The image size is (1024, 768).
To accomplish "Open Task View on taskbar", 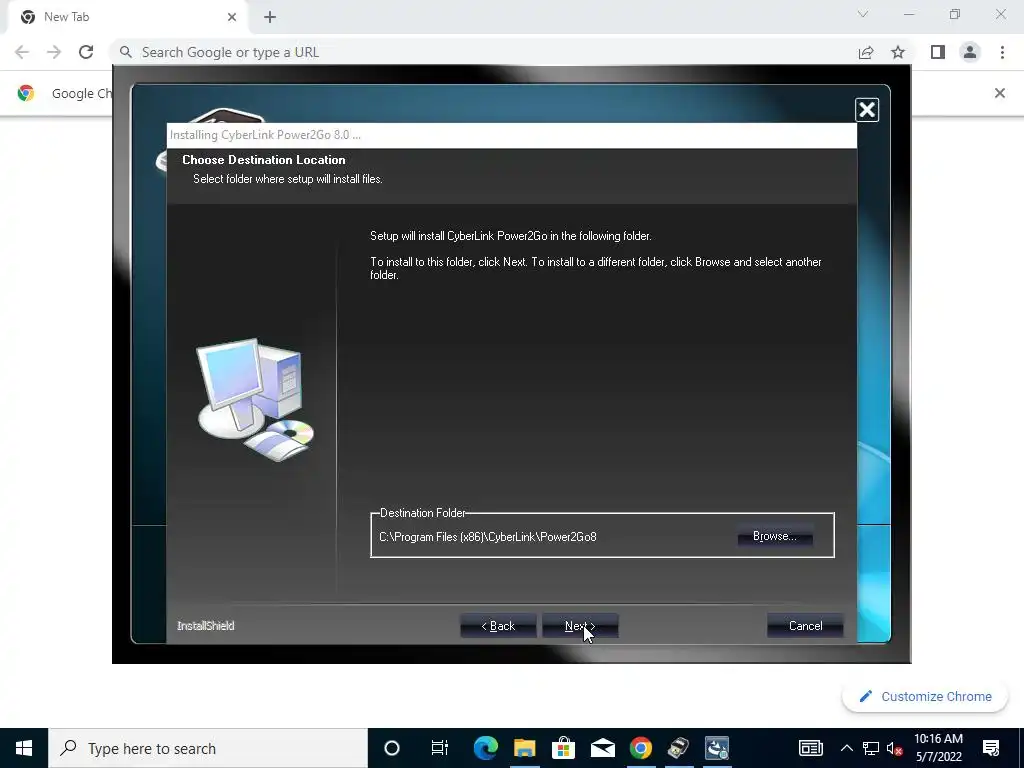I will [x=440, y=748].
